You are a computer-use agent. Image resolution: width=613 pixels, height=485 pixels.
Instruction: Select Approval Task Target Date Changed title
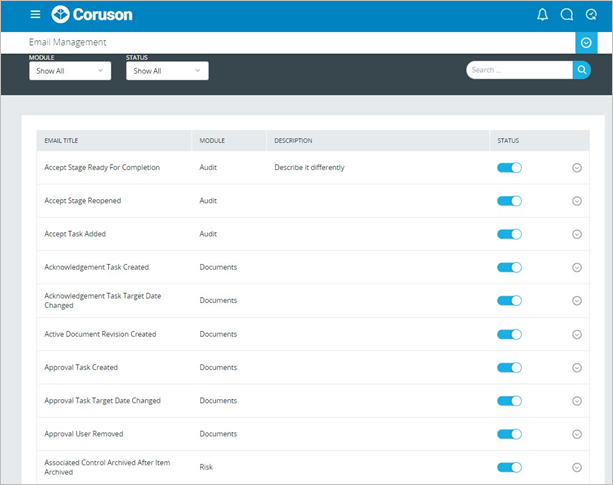point(102,401)
